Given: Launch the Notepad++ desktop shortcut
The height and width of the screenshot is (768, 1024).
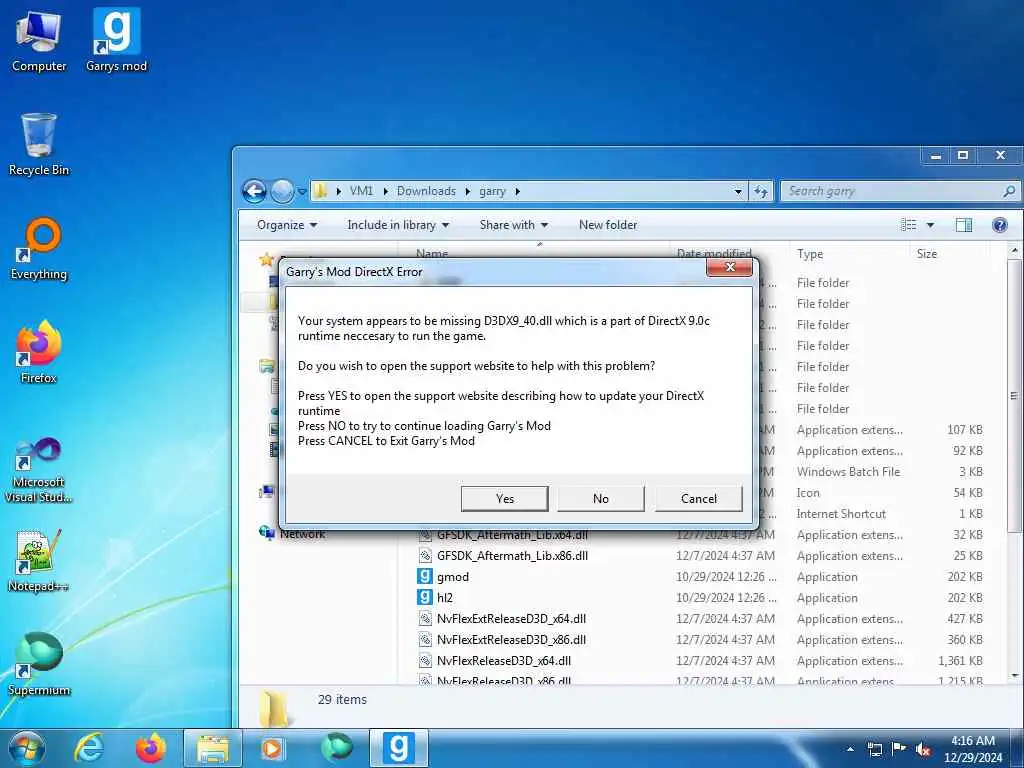Looking at the screenshot, I should (39, 562).
